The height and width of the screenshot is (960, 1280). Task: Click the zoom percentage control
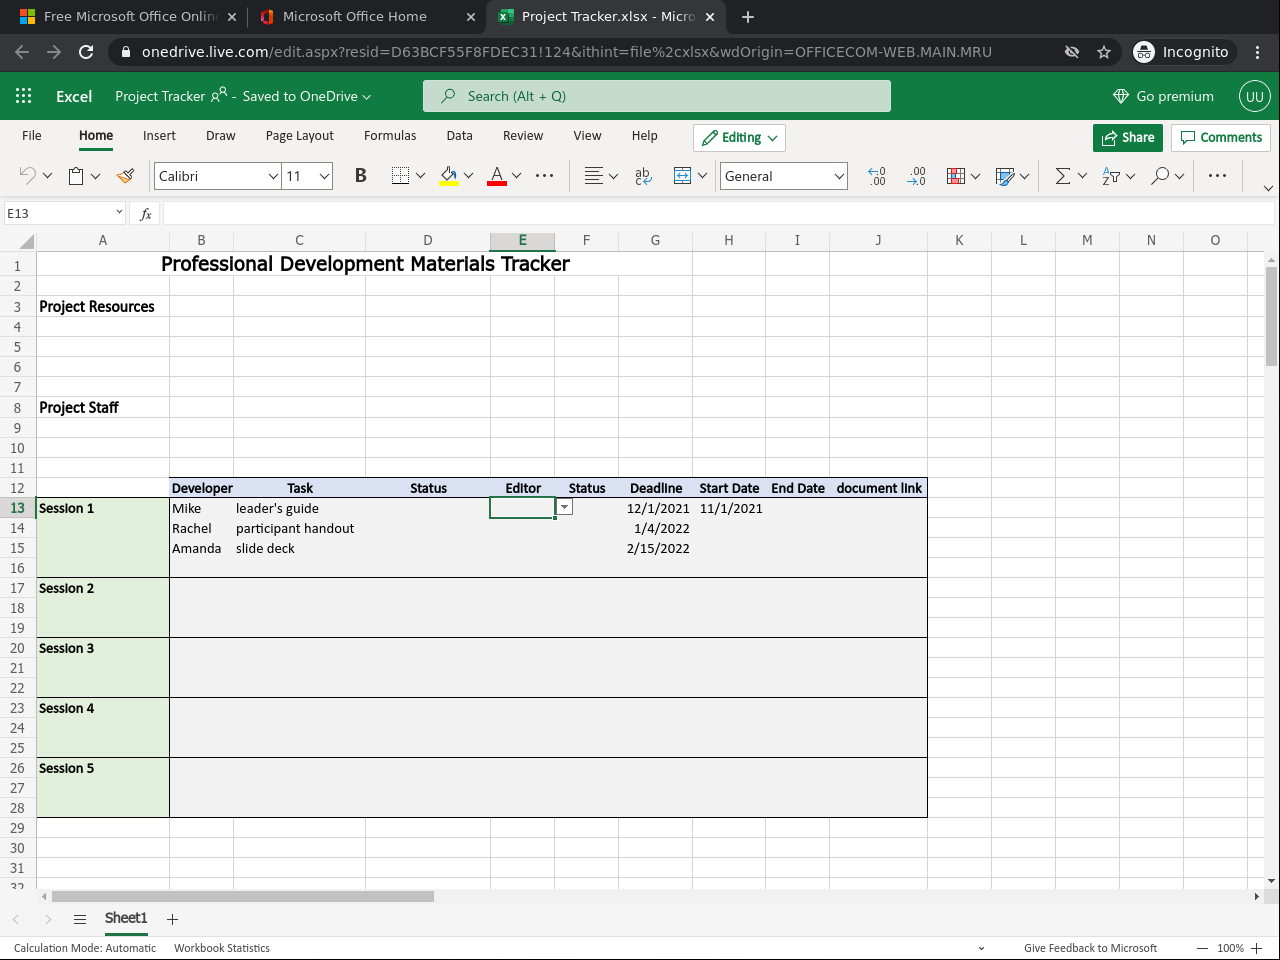pyautogui.click(x=1229, y=948)
